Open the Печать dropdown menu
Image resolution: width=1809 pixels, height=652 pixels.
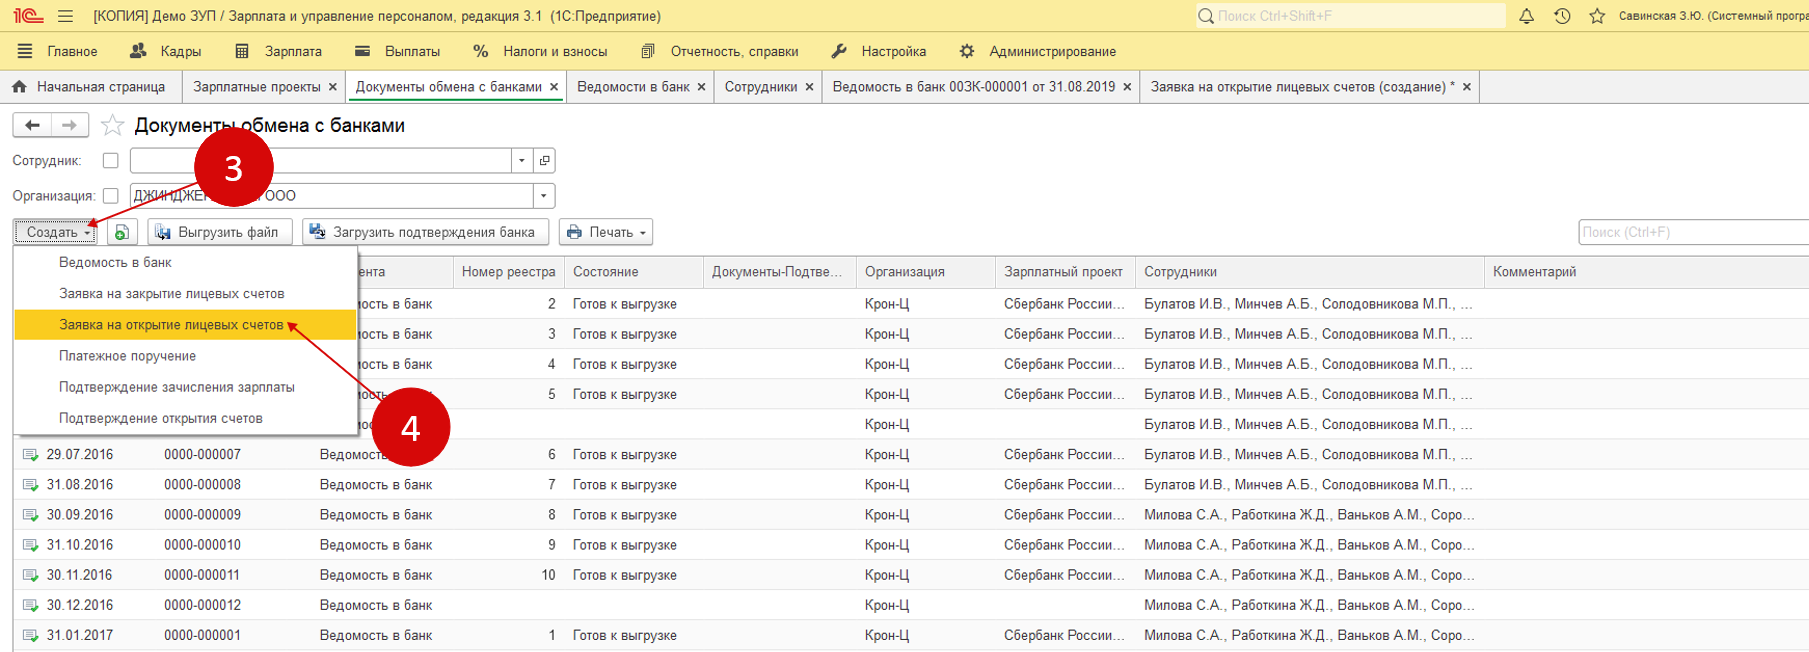pos(606,232)
